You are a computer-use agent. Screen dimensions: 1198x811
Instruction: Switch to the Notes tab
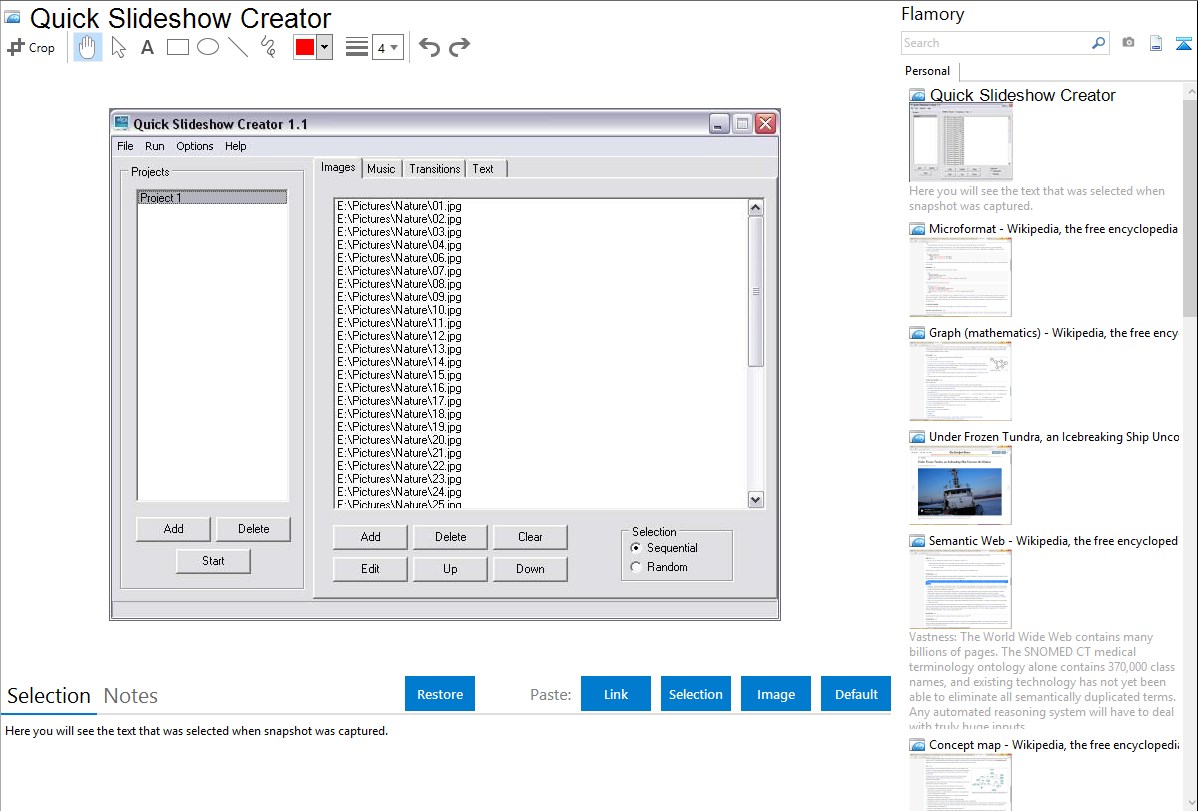point(131,696)
